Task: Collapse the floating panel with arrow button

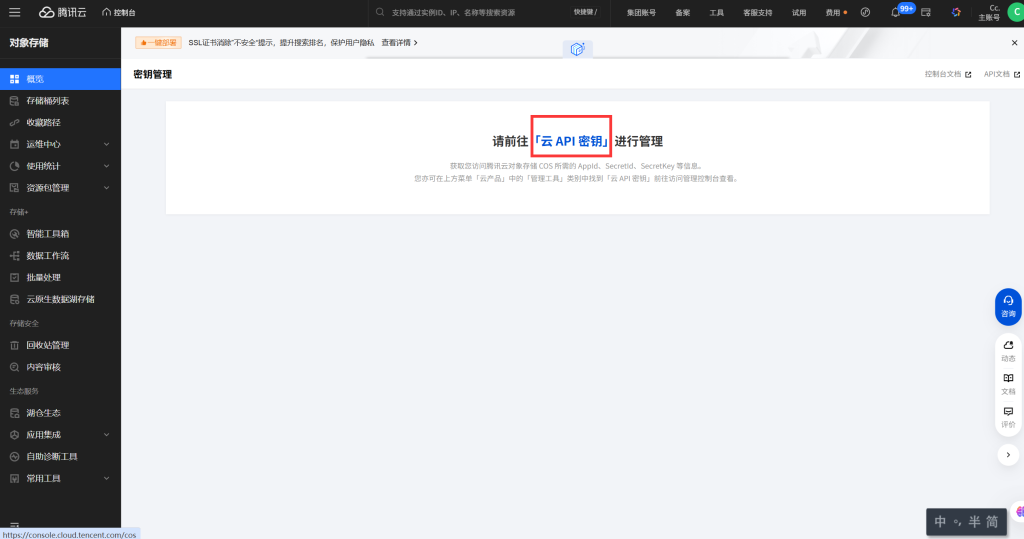Action: (1008, 455)
